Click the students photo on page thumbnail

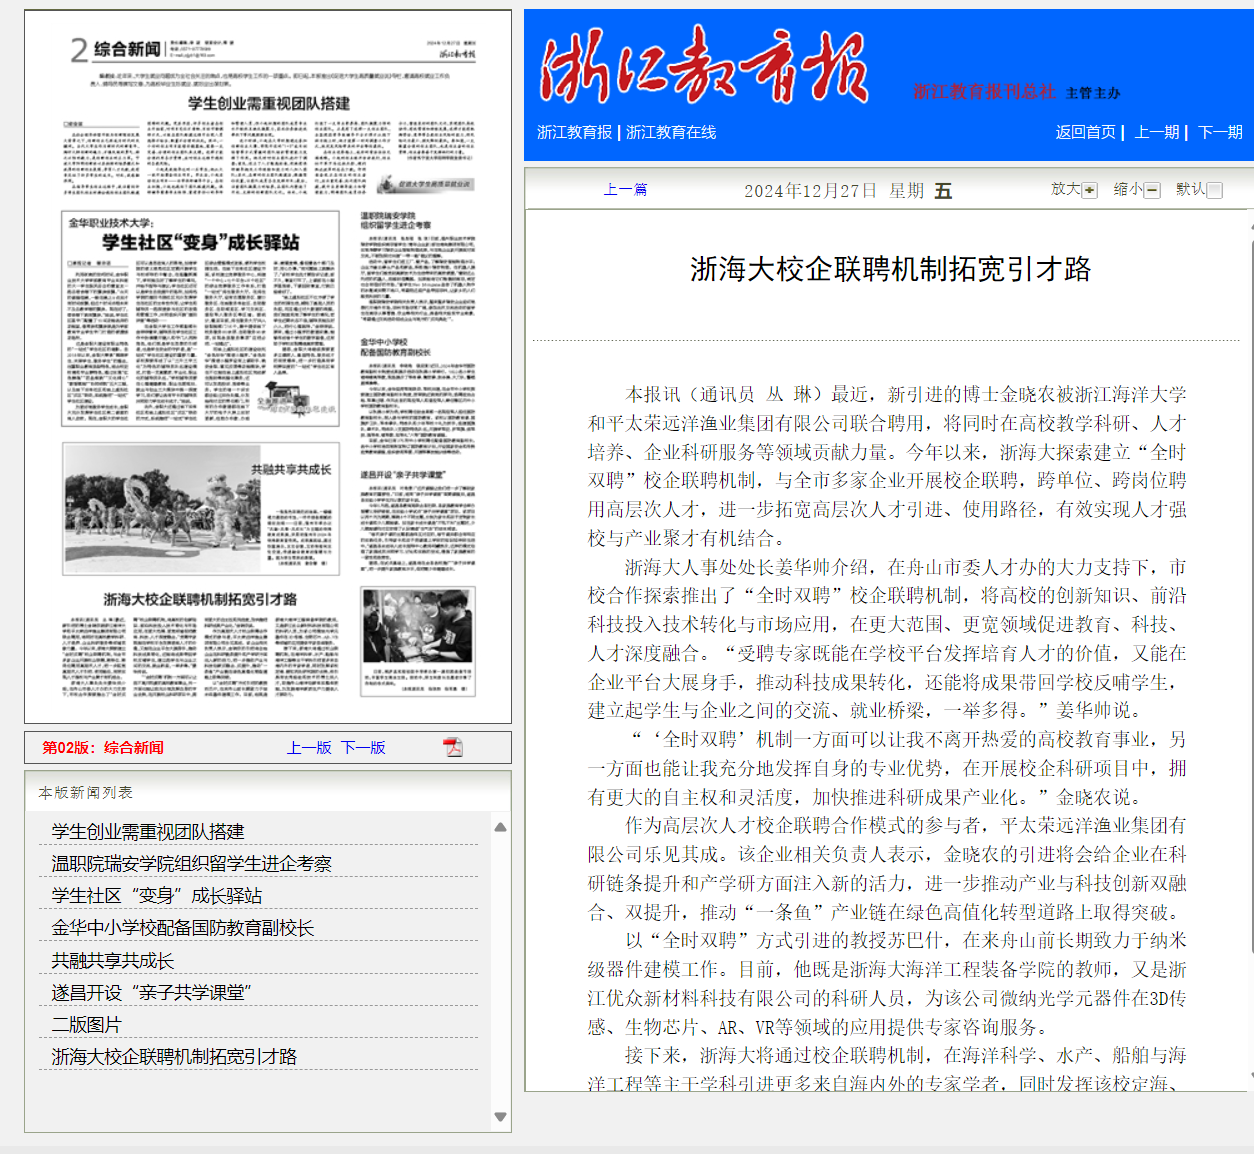(417, 627)
